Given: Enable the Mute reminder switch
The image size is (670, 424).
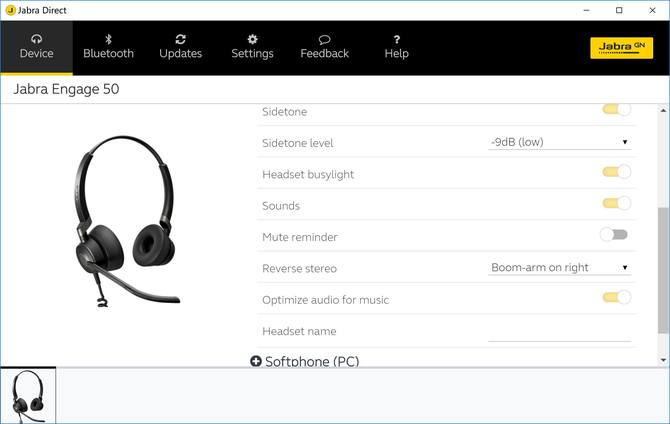Looking at the screenshot, I should coord(614,234).
